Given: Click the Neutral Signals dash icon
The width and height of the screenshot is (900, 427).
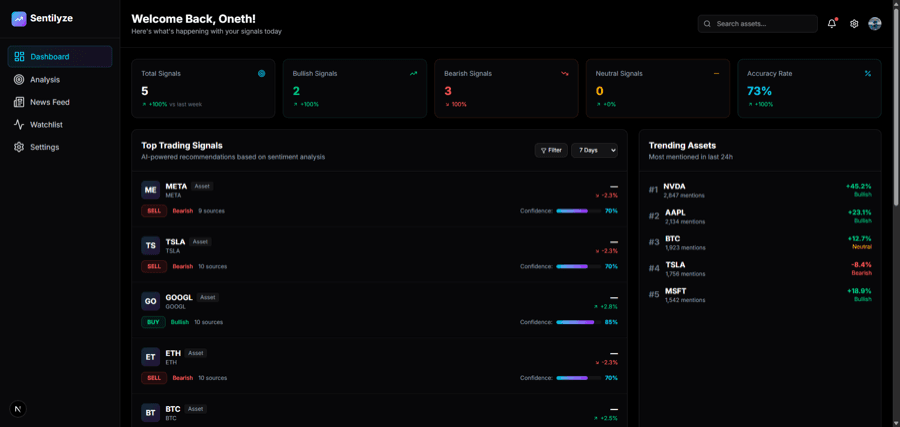Looking at the screenshot, I should [716, 73].
